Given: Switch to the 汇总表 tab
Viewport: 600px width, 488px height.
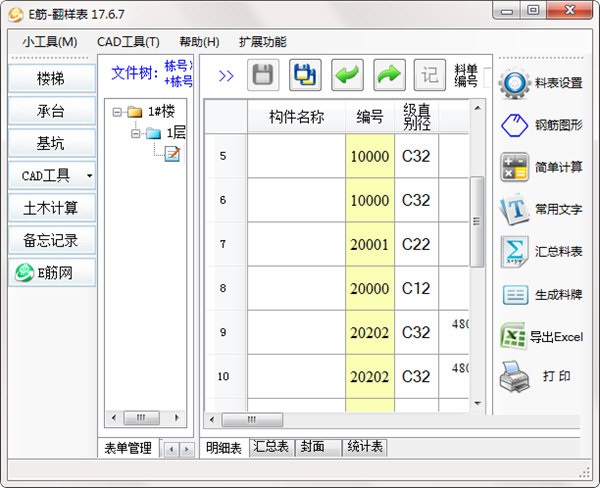Looking at the screenshot, I should (x=271, y=447).
